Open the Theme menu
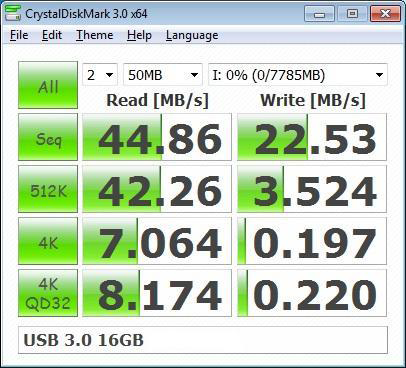Viewport: 406px width, 368px height. pos(95,35)
